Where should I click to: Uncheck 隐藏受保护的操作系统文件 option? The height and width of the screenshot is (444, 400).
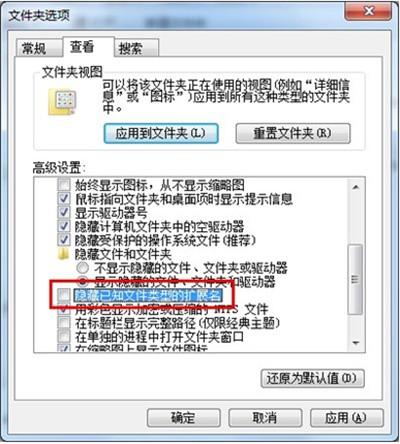pos(64,240)
